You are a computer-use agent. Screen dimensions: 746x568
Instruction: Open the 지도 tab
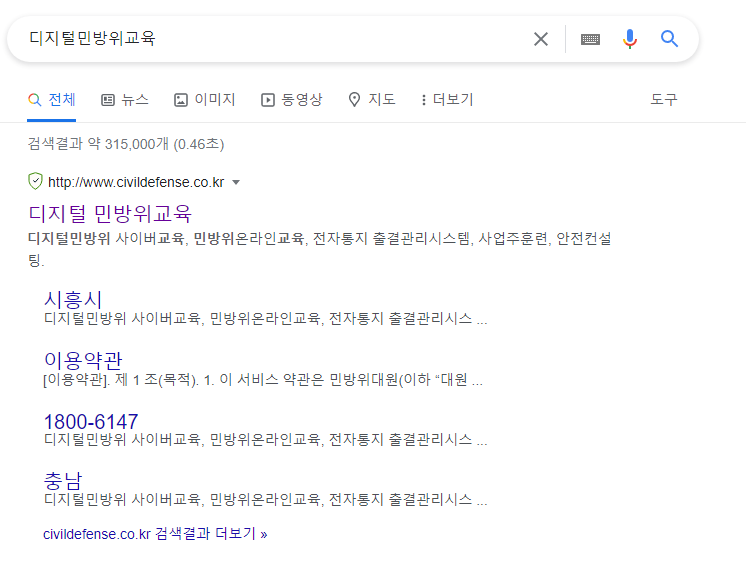(x=372, y=100)
